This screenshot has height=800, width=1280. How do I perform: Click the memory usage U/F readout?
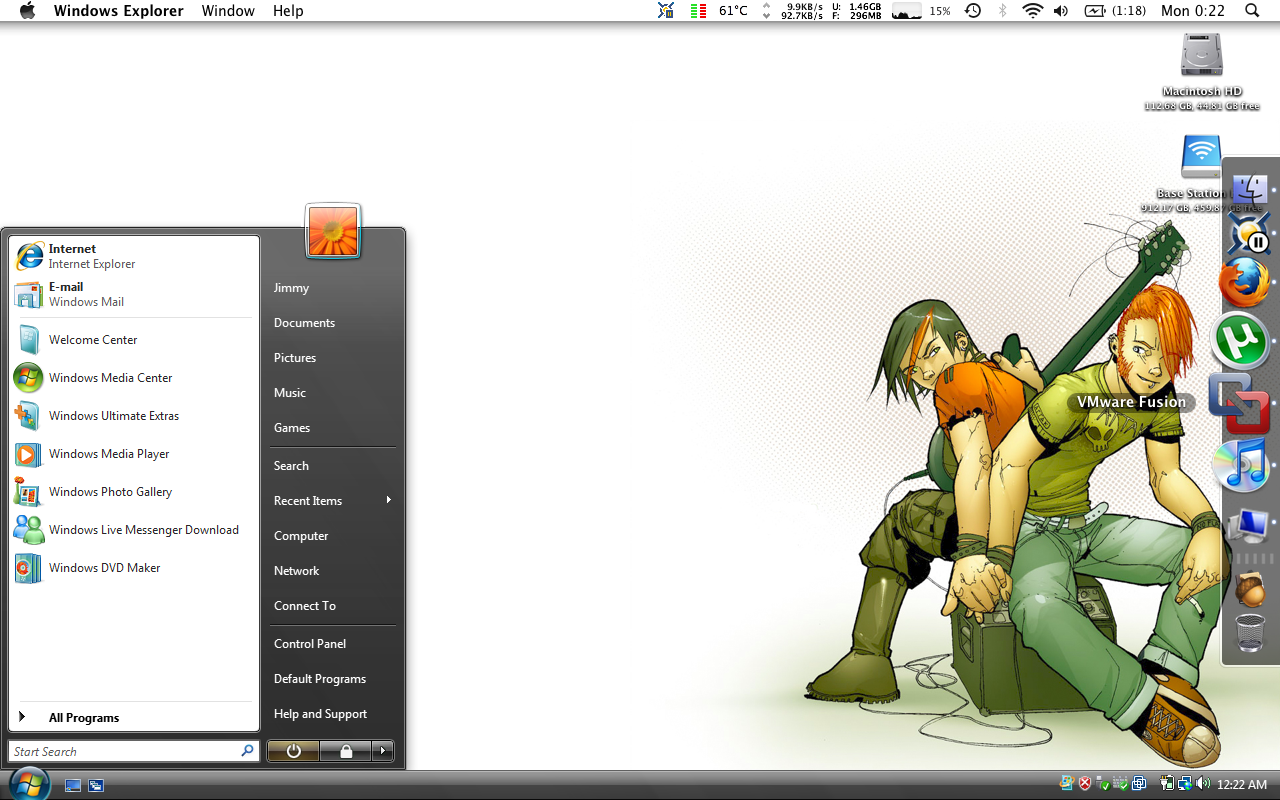pyautogui.click(x=857, y=11)
